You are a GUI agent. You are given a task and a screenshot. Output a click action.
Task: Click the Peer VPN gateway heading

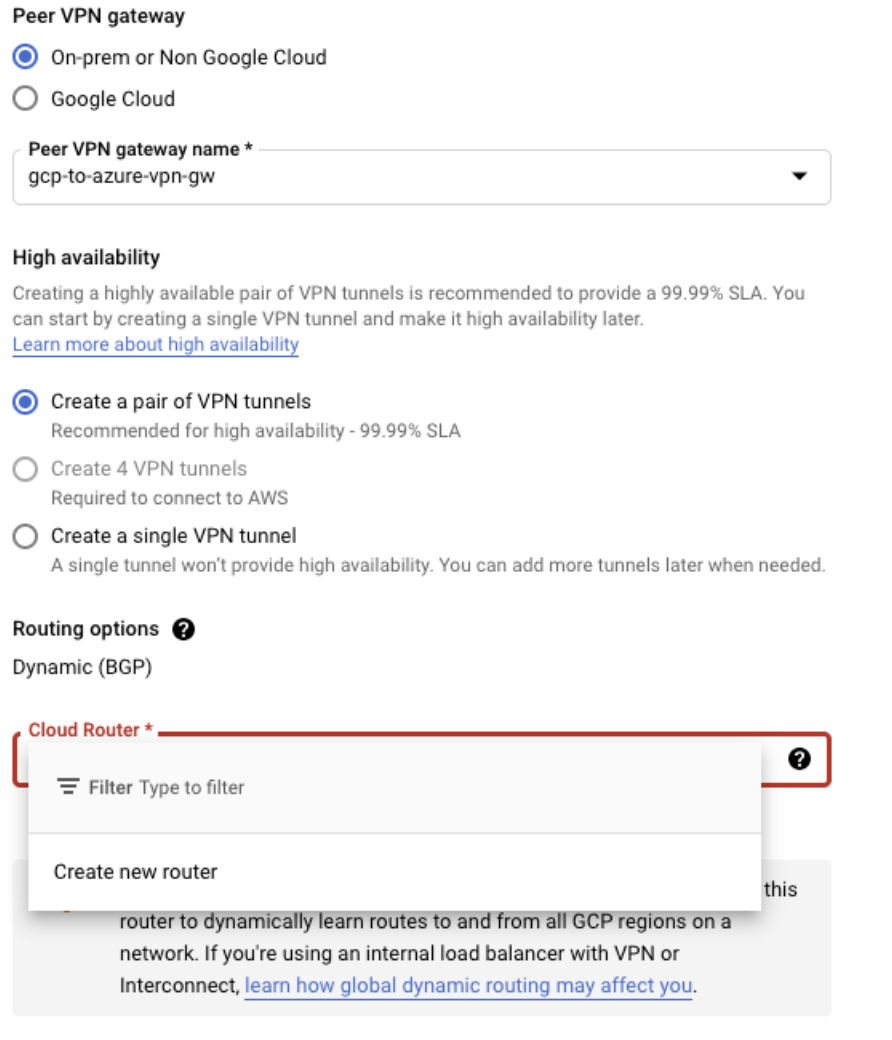pyautogui.click(x=98, y=16)
